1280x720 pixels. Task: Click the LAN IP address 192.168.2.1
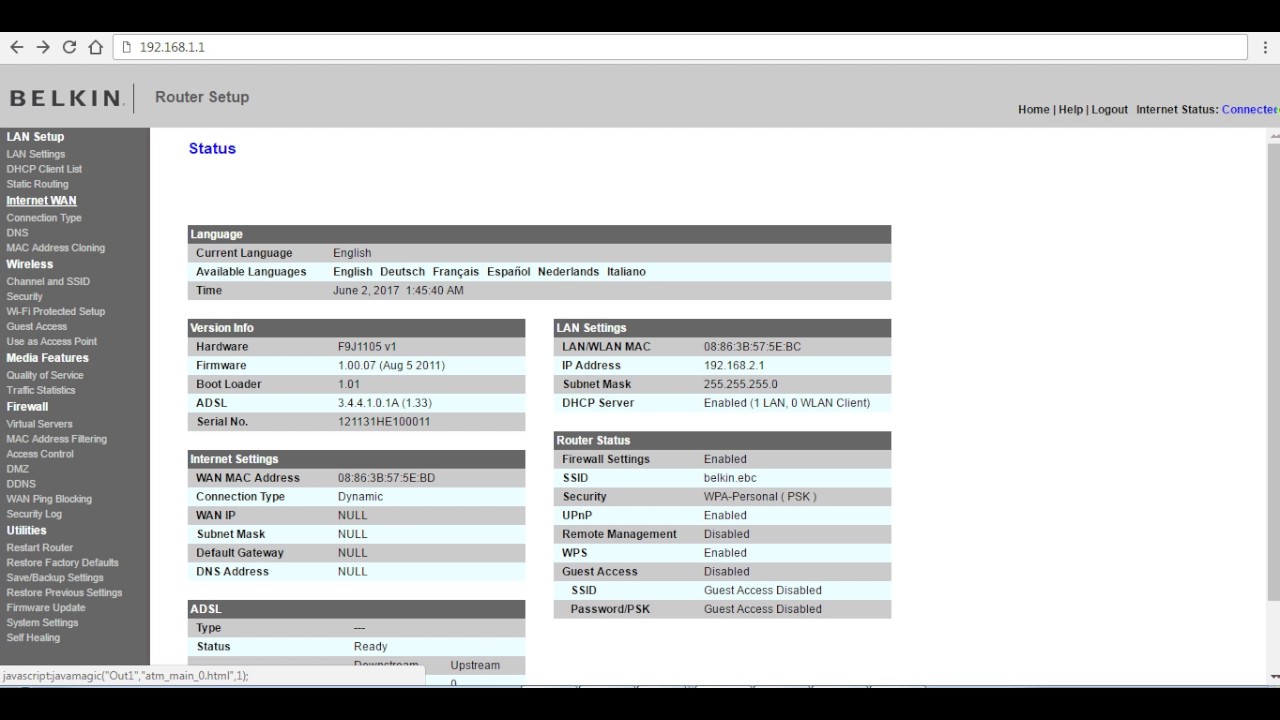pos(734,366)
